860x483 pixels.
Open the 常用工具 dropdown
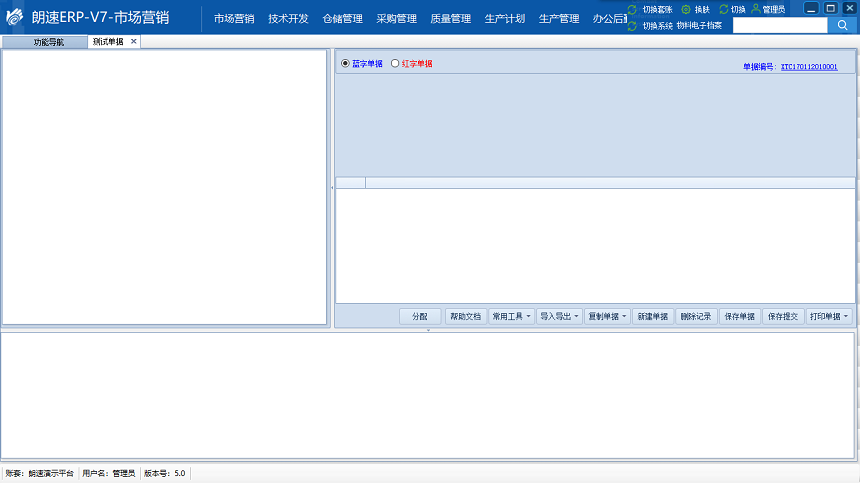[x=511, y=316]
